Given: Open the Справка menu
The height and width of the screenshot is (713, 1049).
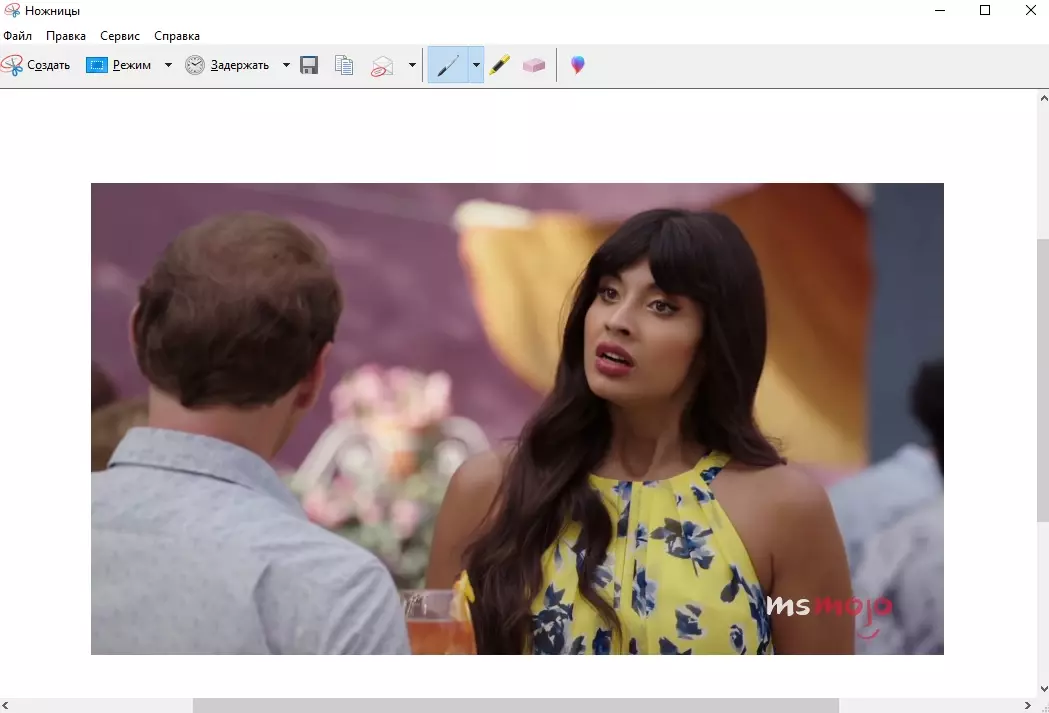Looking at the screenshot, I should [177, 36].
